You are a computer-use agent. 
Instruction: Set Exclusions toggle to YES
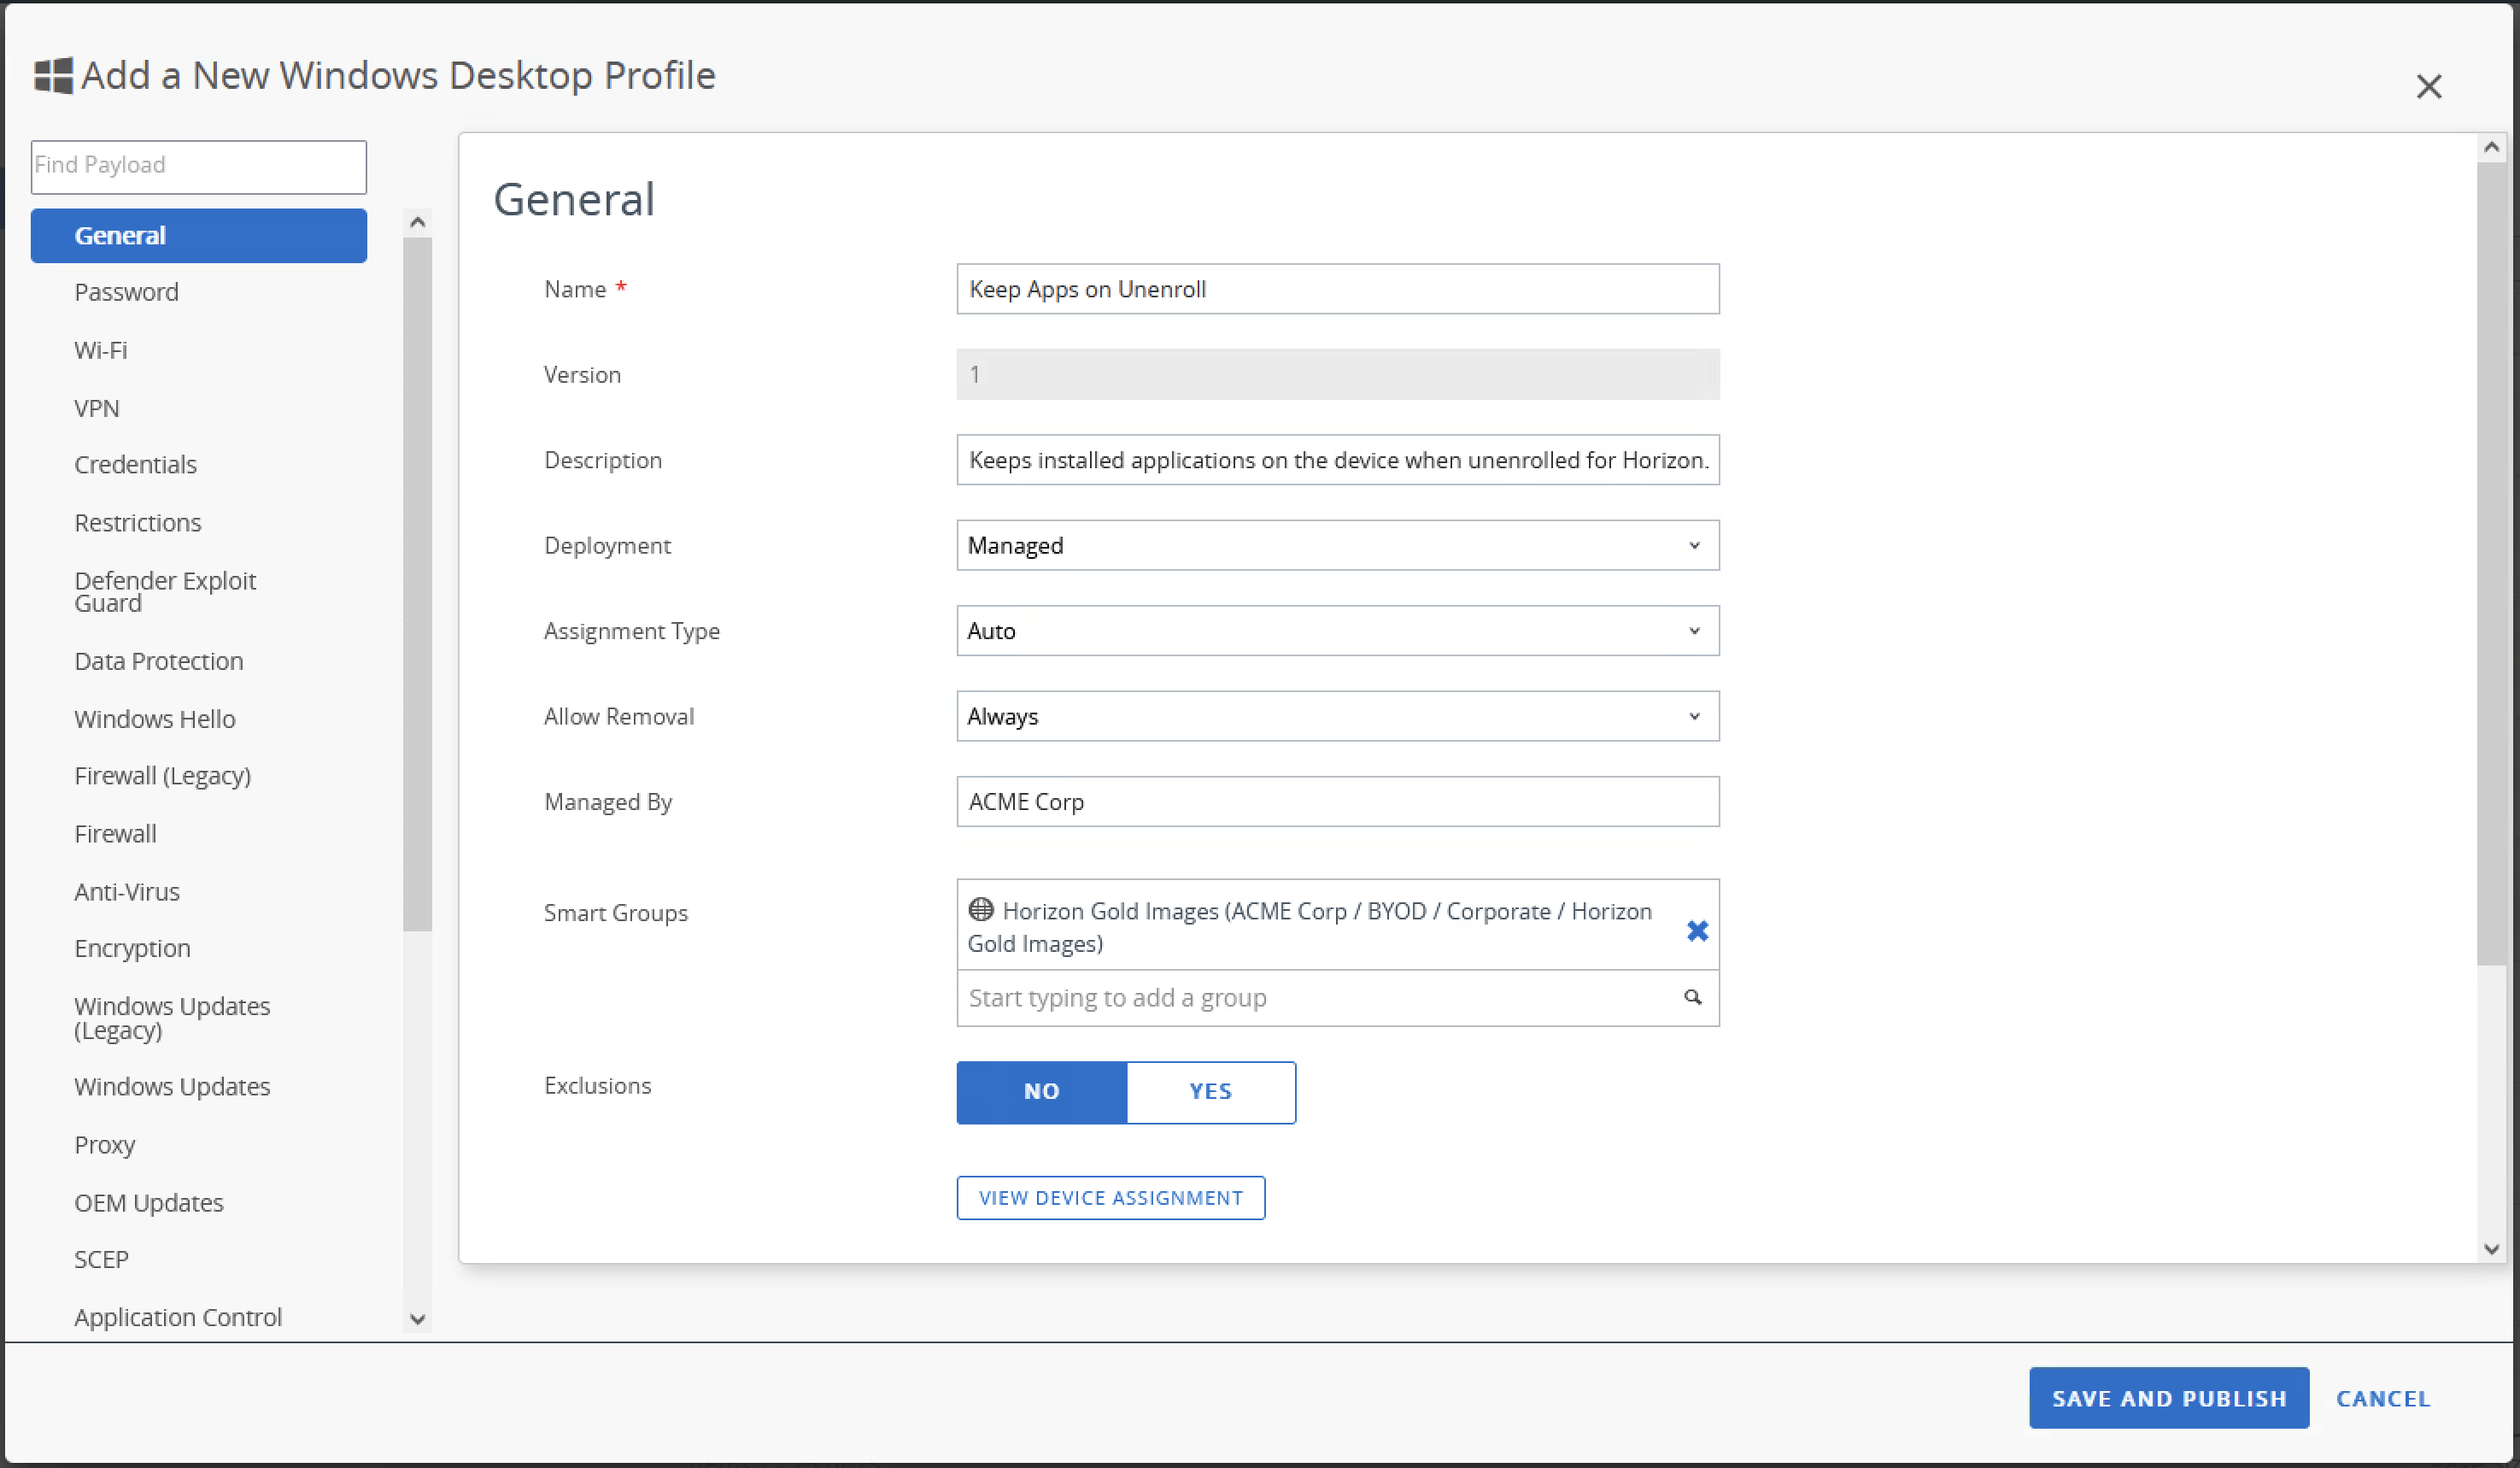point(1210,1091)
